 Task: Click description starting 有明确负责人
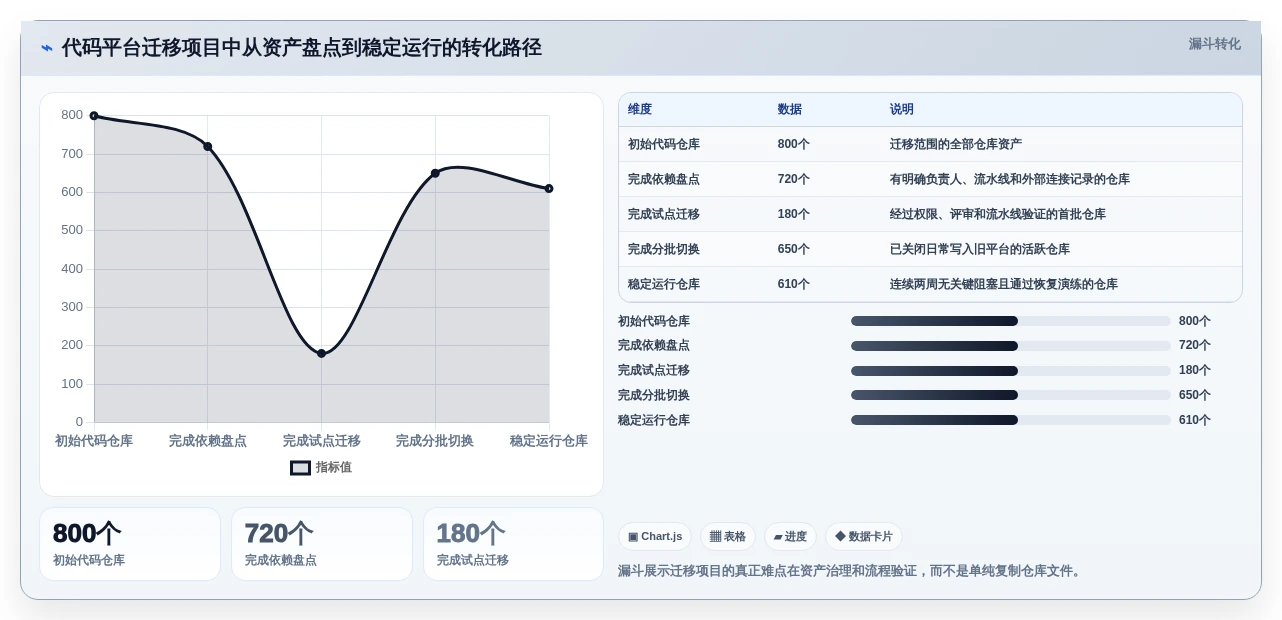pos(1010,179)
